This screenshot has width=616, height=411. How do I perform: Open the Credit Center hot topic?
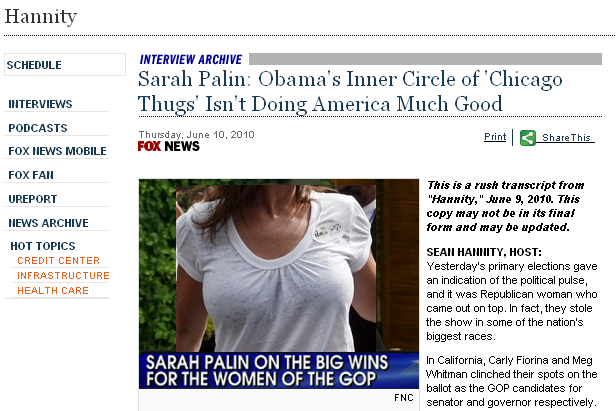(59, 261)
